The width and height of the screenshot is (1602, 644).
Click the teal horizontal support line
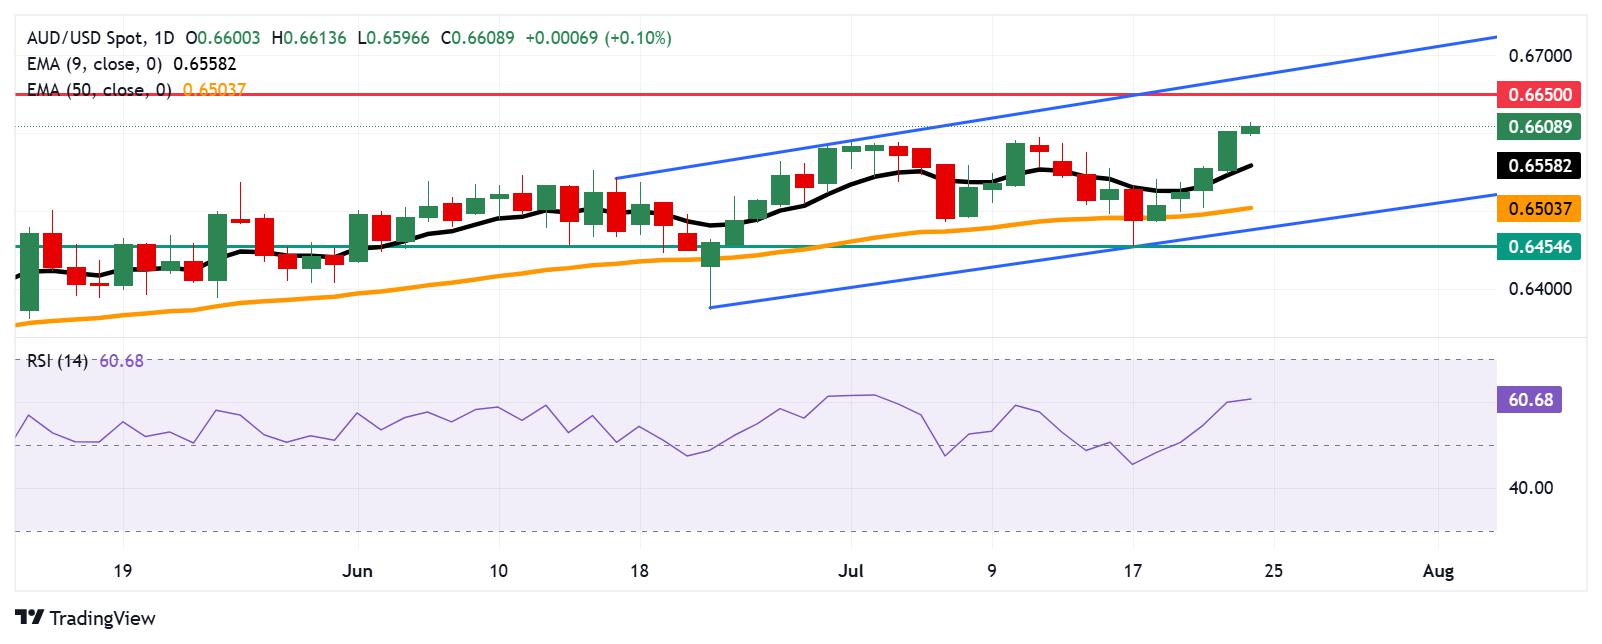click(x=756, y=246)
